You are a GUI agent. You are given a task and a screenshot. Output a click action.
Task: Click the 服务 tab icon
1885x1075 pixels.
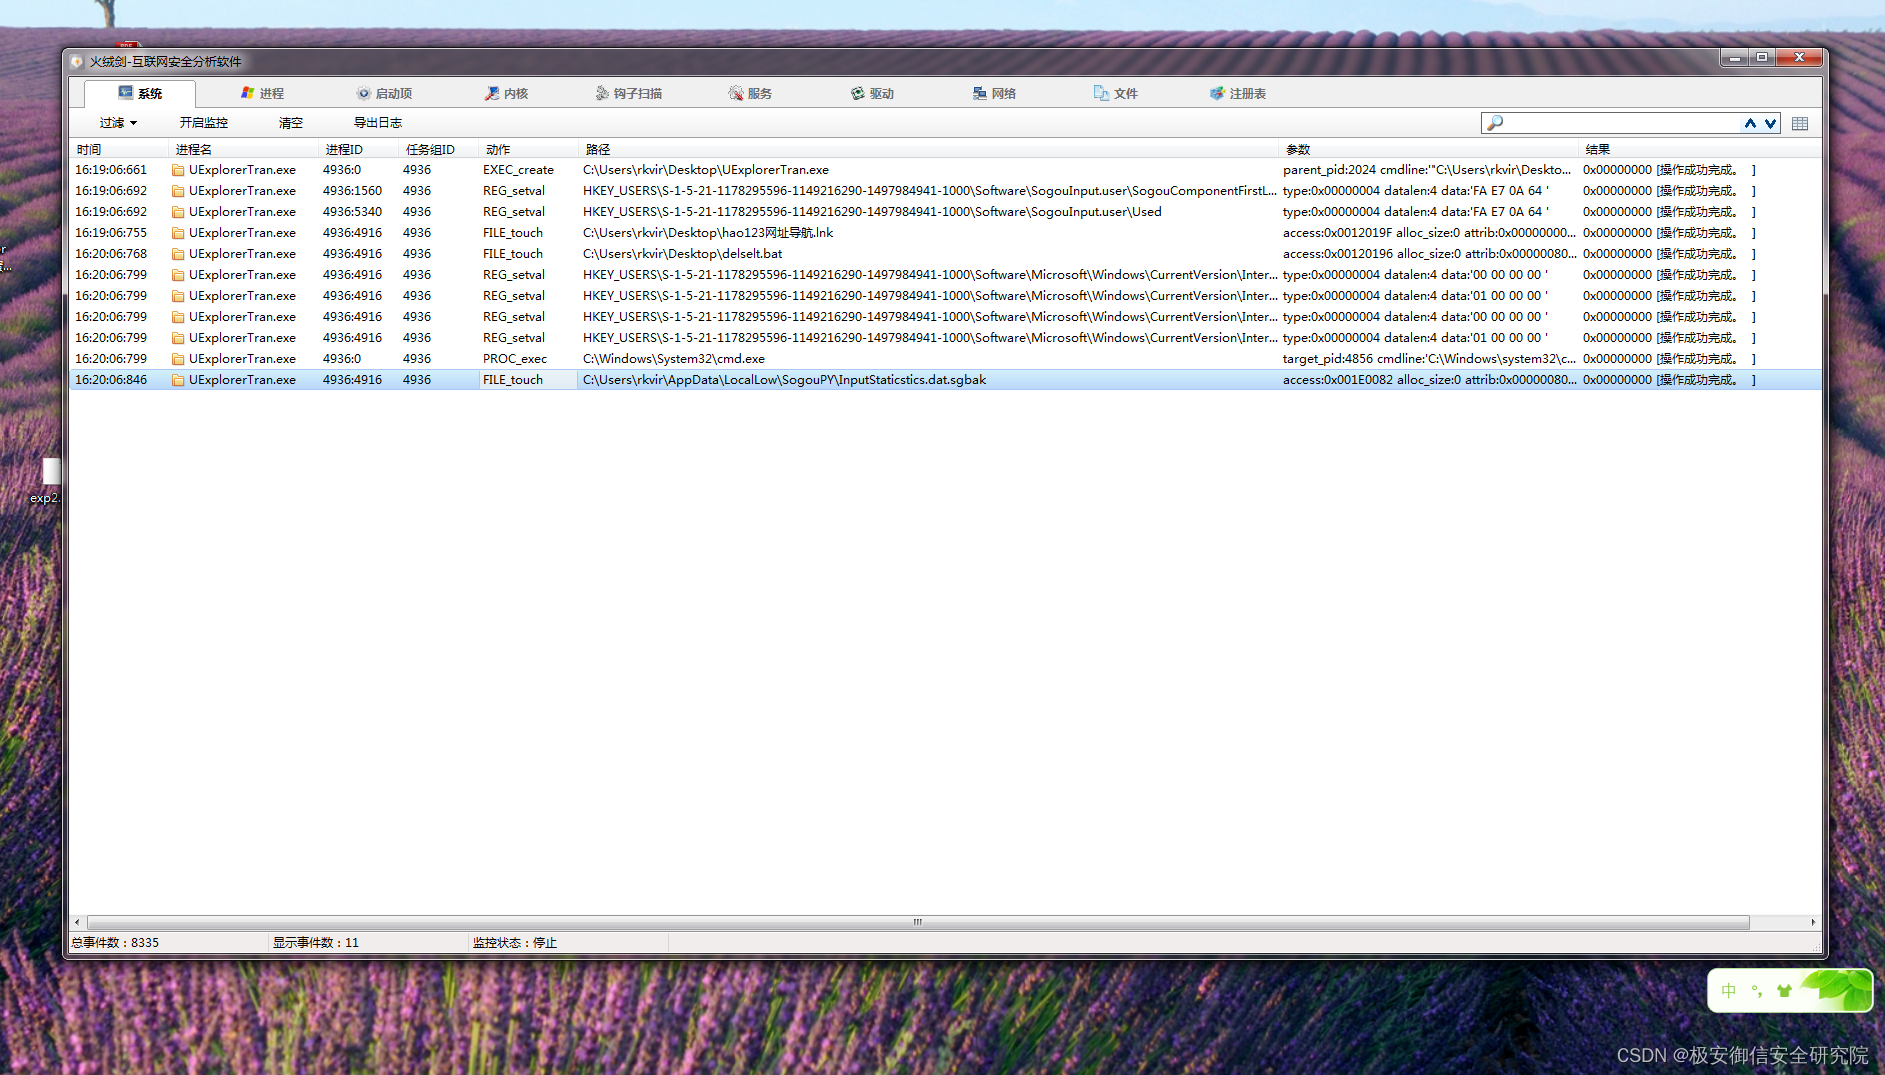point(735,93)
